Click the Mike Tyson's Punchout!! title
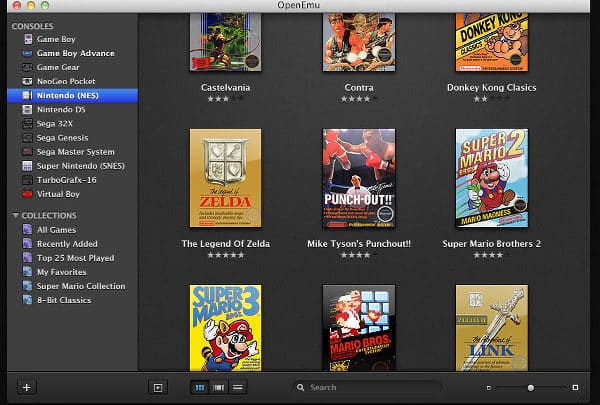The image size is (600, 405). click(359, 244)
